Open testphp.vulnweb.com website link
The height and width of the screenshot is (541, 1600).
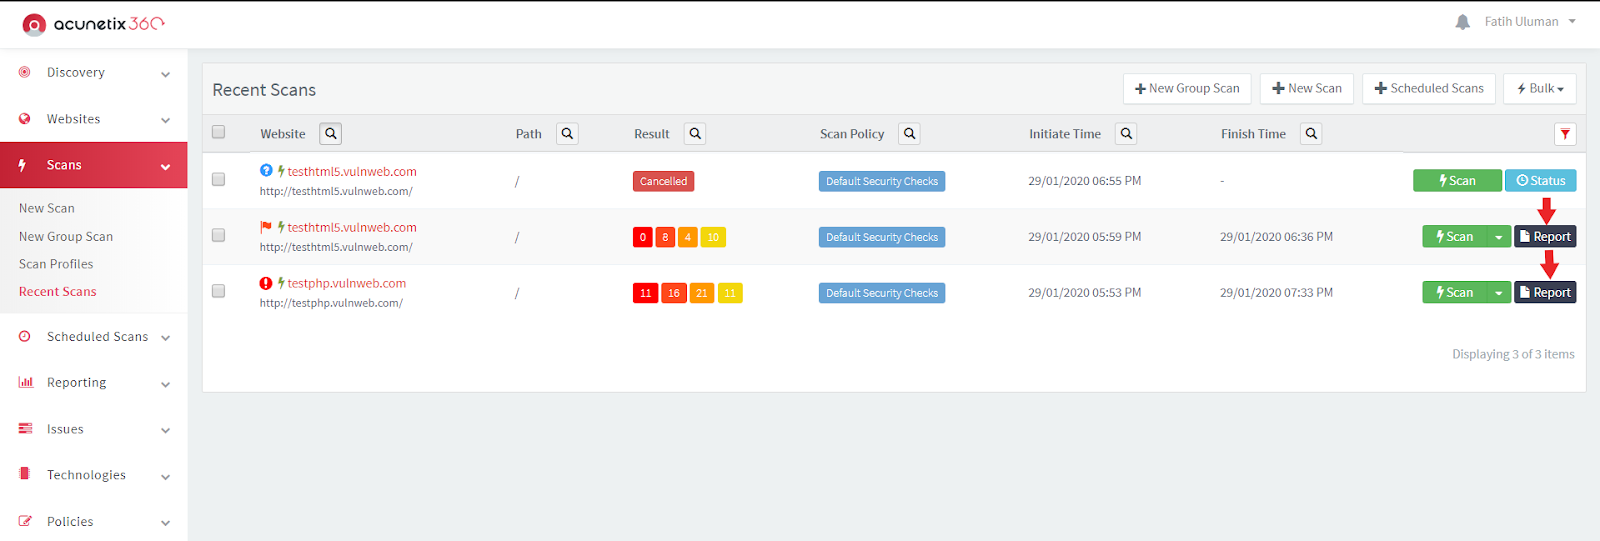click(x=347, y=283)
